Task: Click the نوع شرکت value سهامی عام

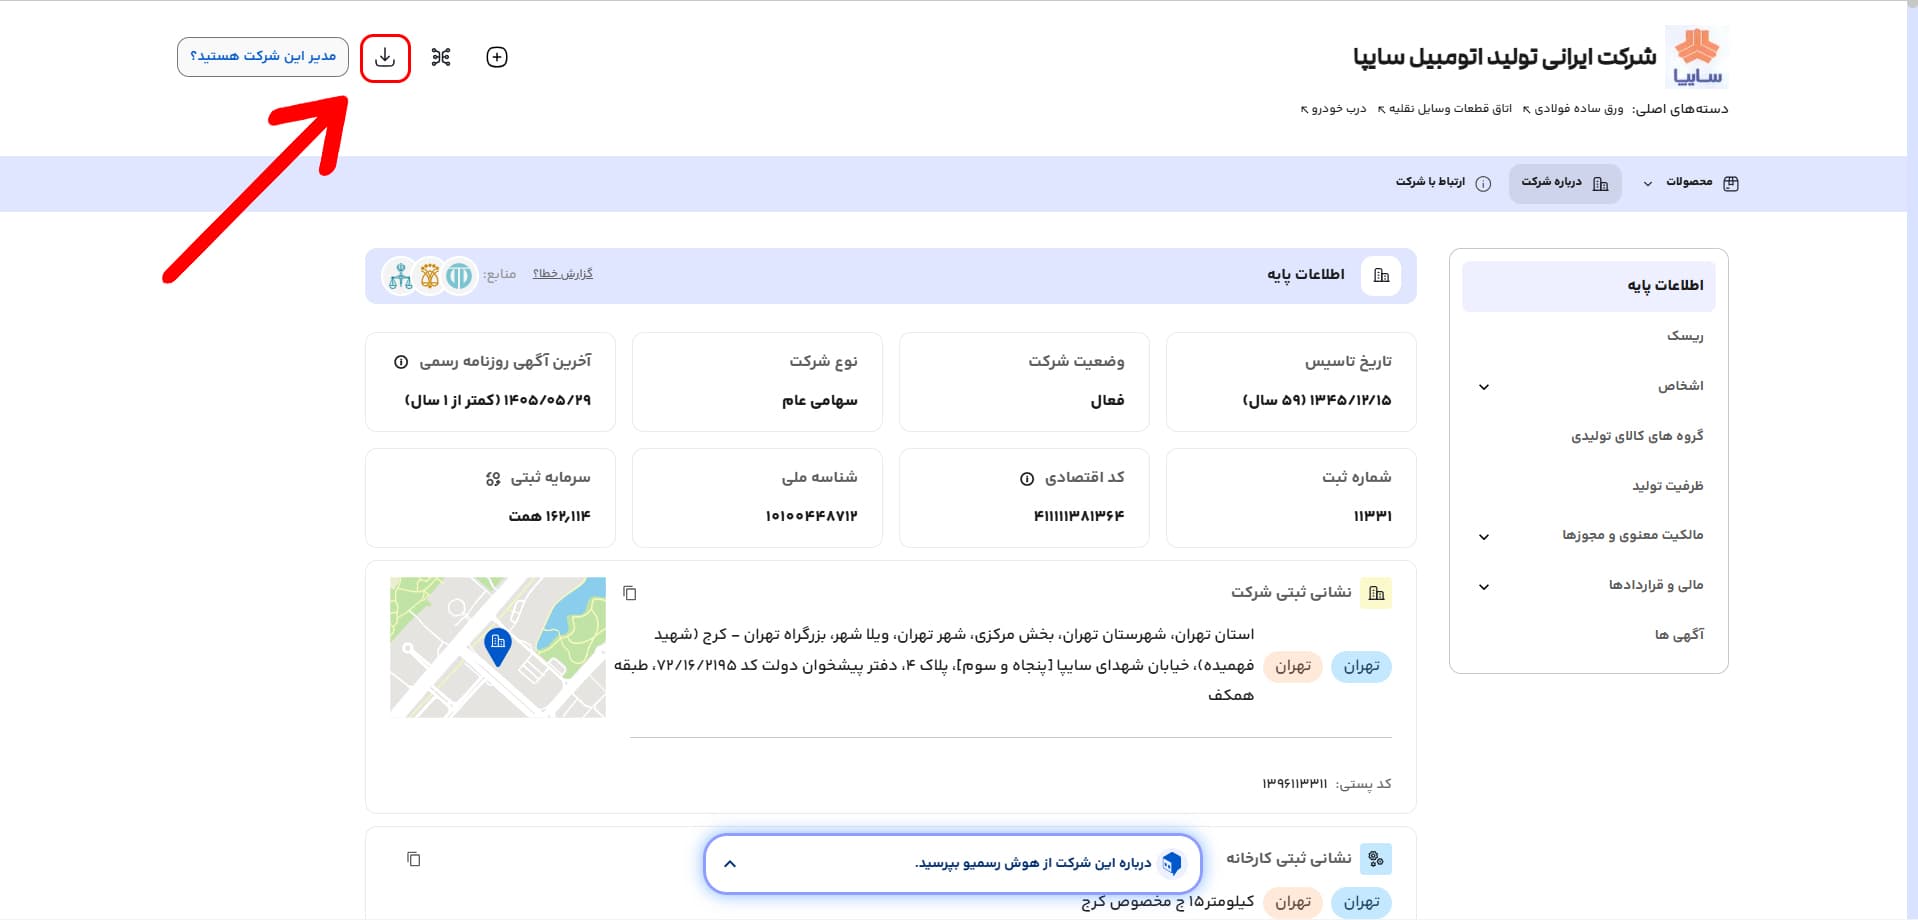Action: coord(820,401)
